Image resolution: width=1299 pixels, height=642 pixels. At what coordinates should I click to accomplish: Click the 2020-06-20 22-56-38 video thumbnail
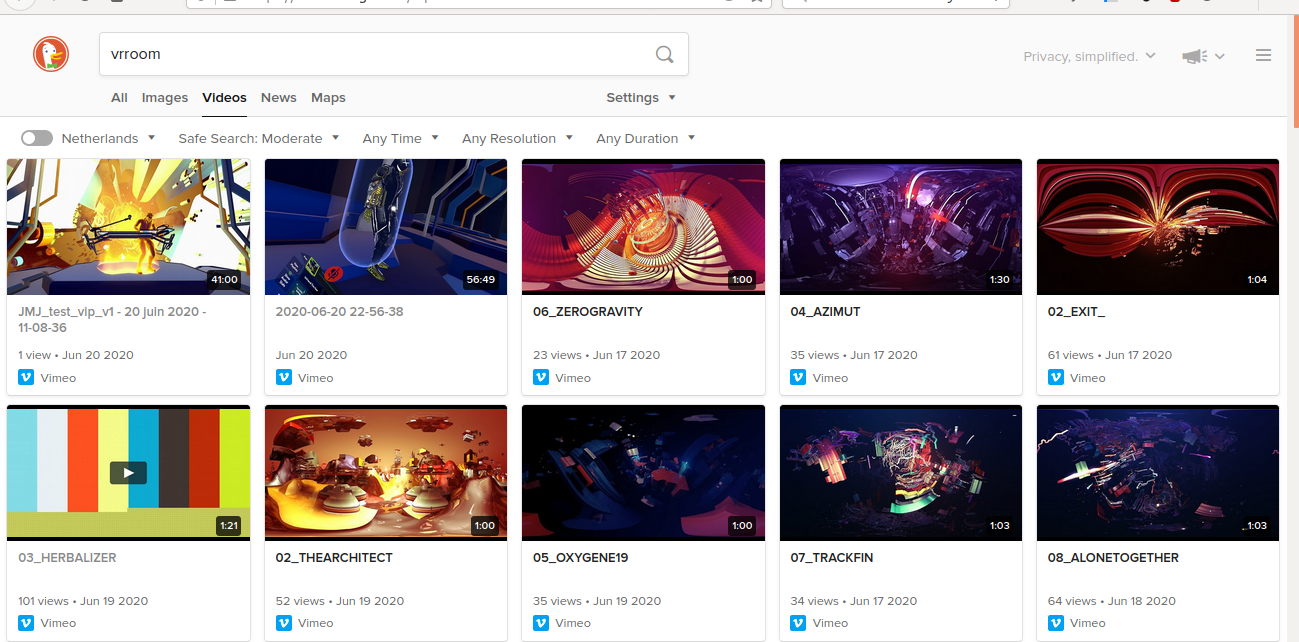coord(386,227)
